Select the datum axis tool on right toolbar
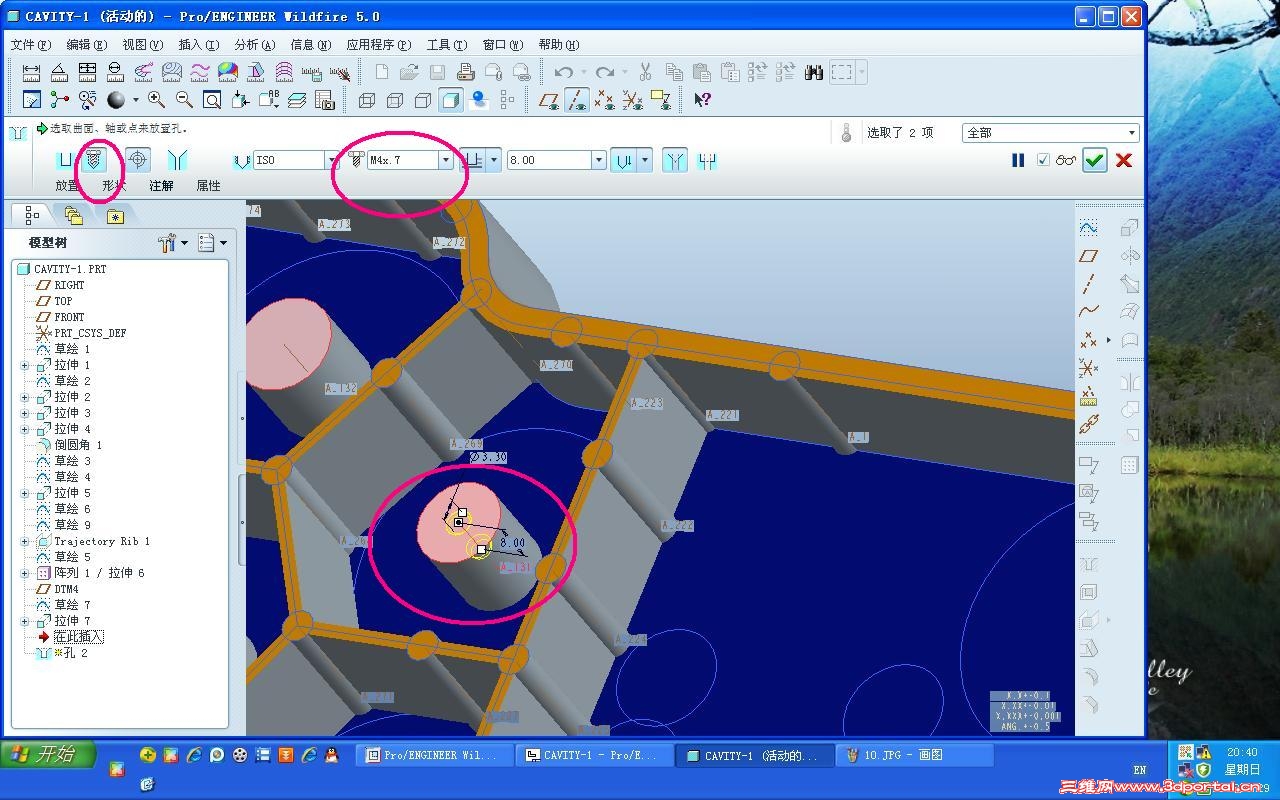The image size is (1280, 800). click(1089, 284)
